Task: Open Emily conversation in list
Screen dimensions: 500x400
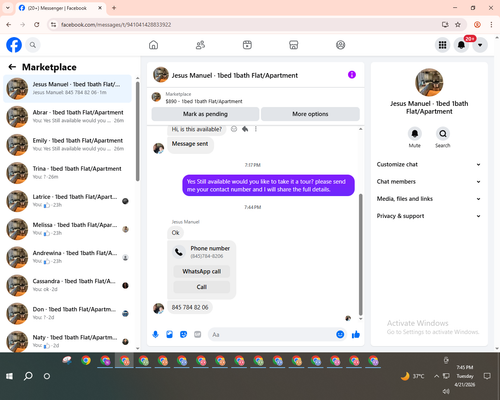Action: pyautogui.click(x=67, y=145)
